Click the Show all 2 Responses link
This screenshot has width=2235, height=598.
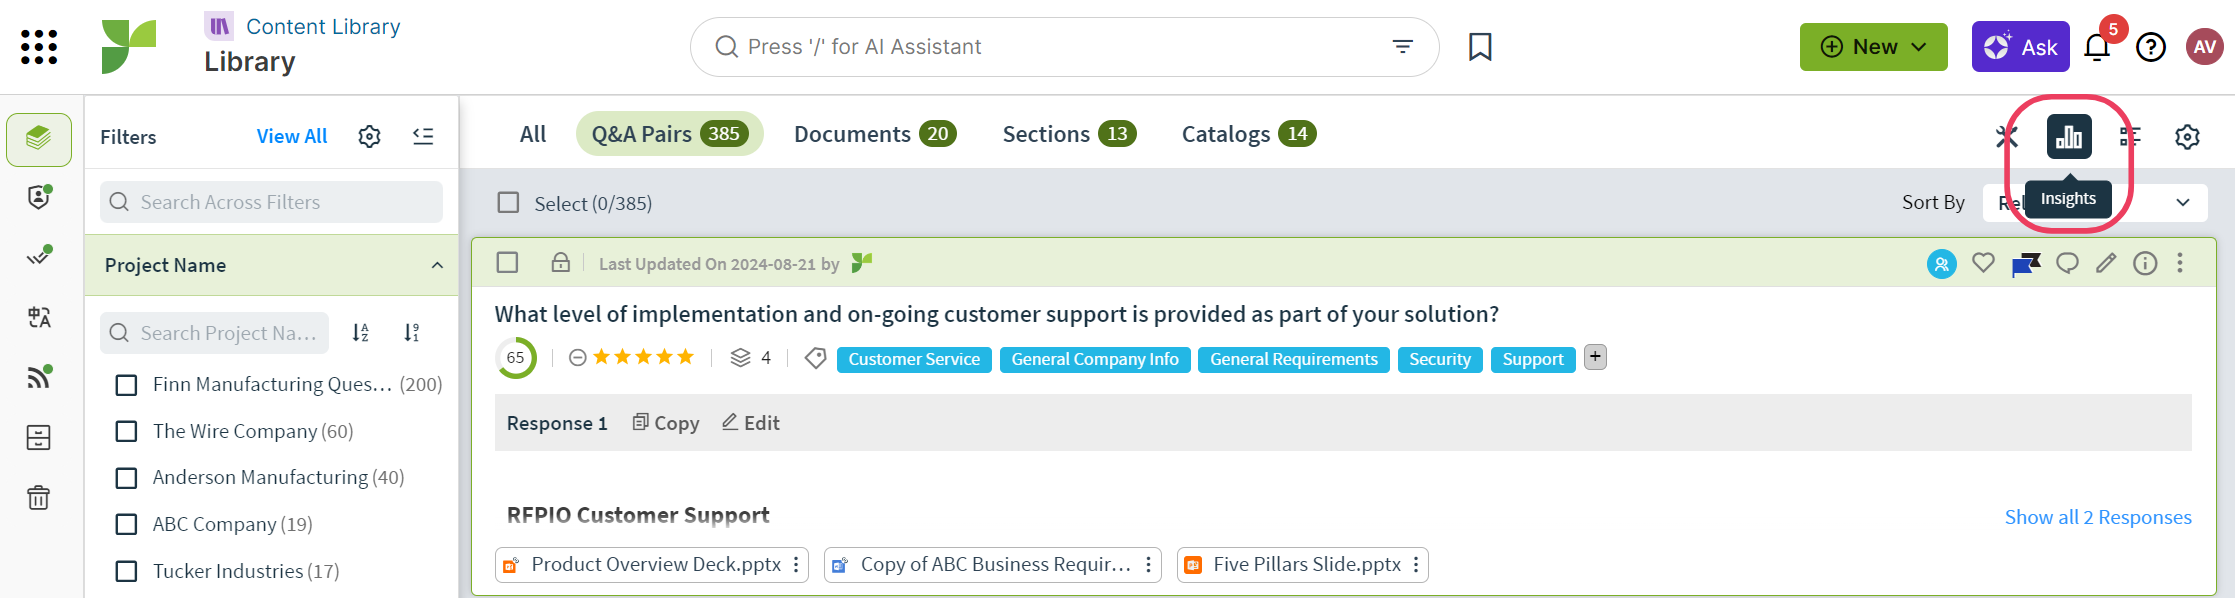[x=2097, y=517]
